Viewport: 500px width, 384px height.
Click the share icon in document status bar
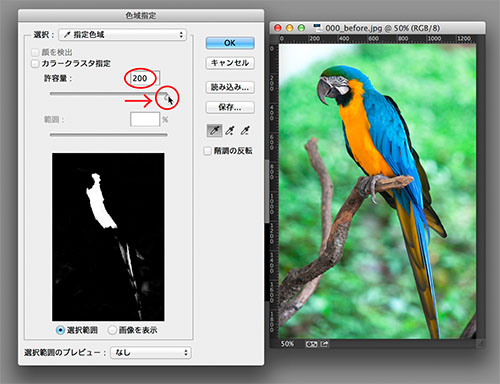[x=324, y=344]
